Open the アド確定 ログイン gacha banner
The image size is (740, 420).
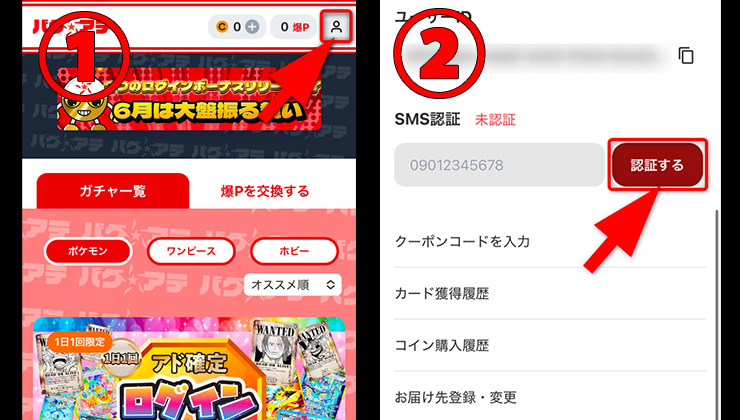coord(189,369)
